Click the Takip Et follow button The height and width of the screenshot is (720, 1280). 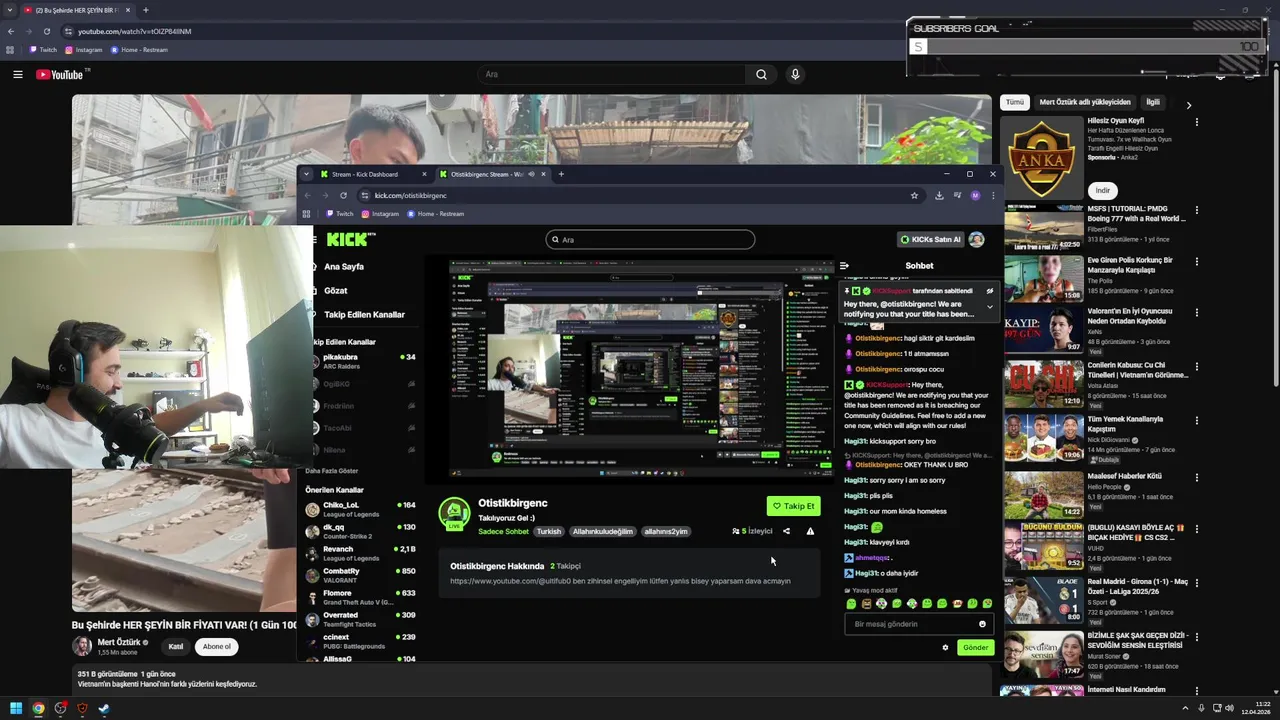tap(793, 506)
